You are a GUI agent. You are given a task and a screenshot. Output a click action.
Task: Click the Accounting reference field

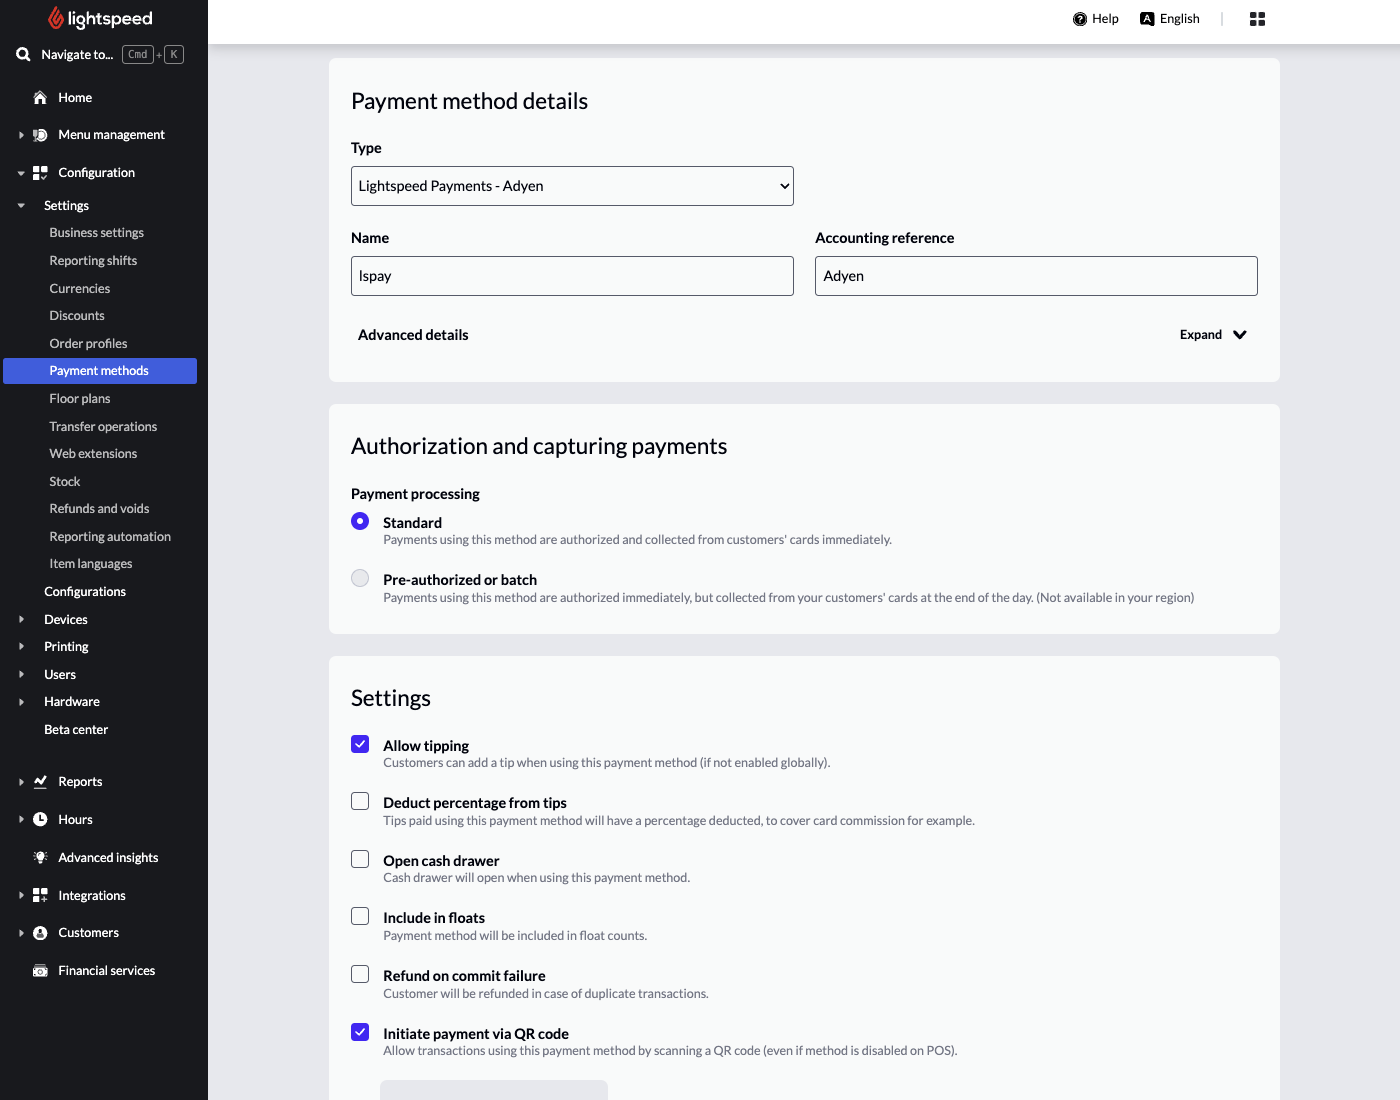pyautogui.click(x=1036, y=276)
